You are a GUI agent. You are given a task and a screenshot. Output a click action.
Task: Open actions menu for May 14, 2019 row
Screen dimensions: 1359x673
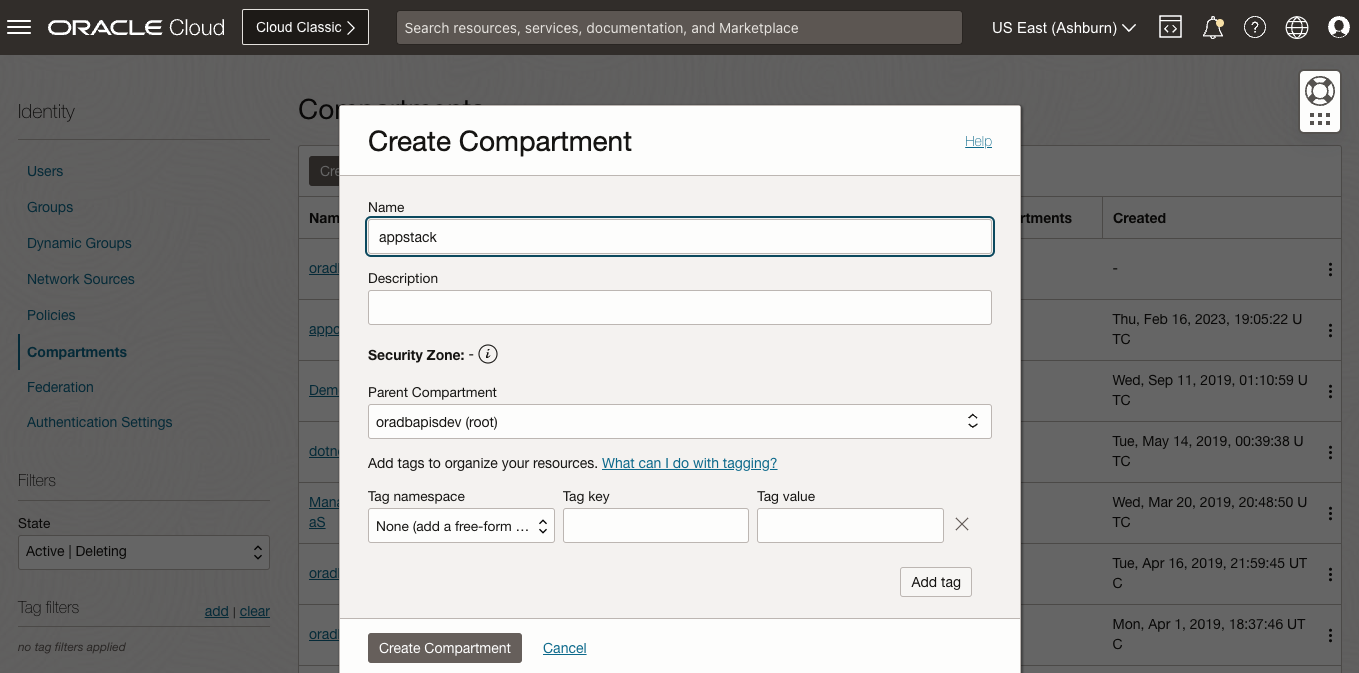[x=1330, y=452]
